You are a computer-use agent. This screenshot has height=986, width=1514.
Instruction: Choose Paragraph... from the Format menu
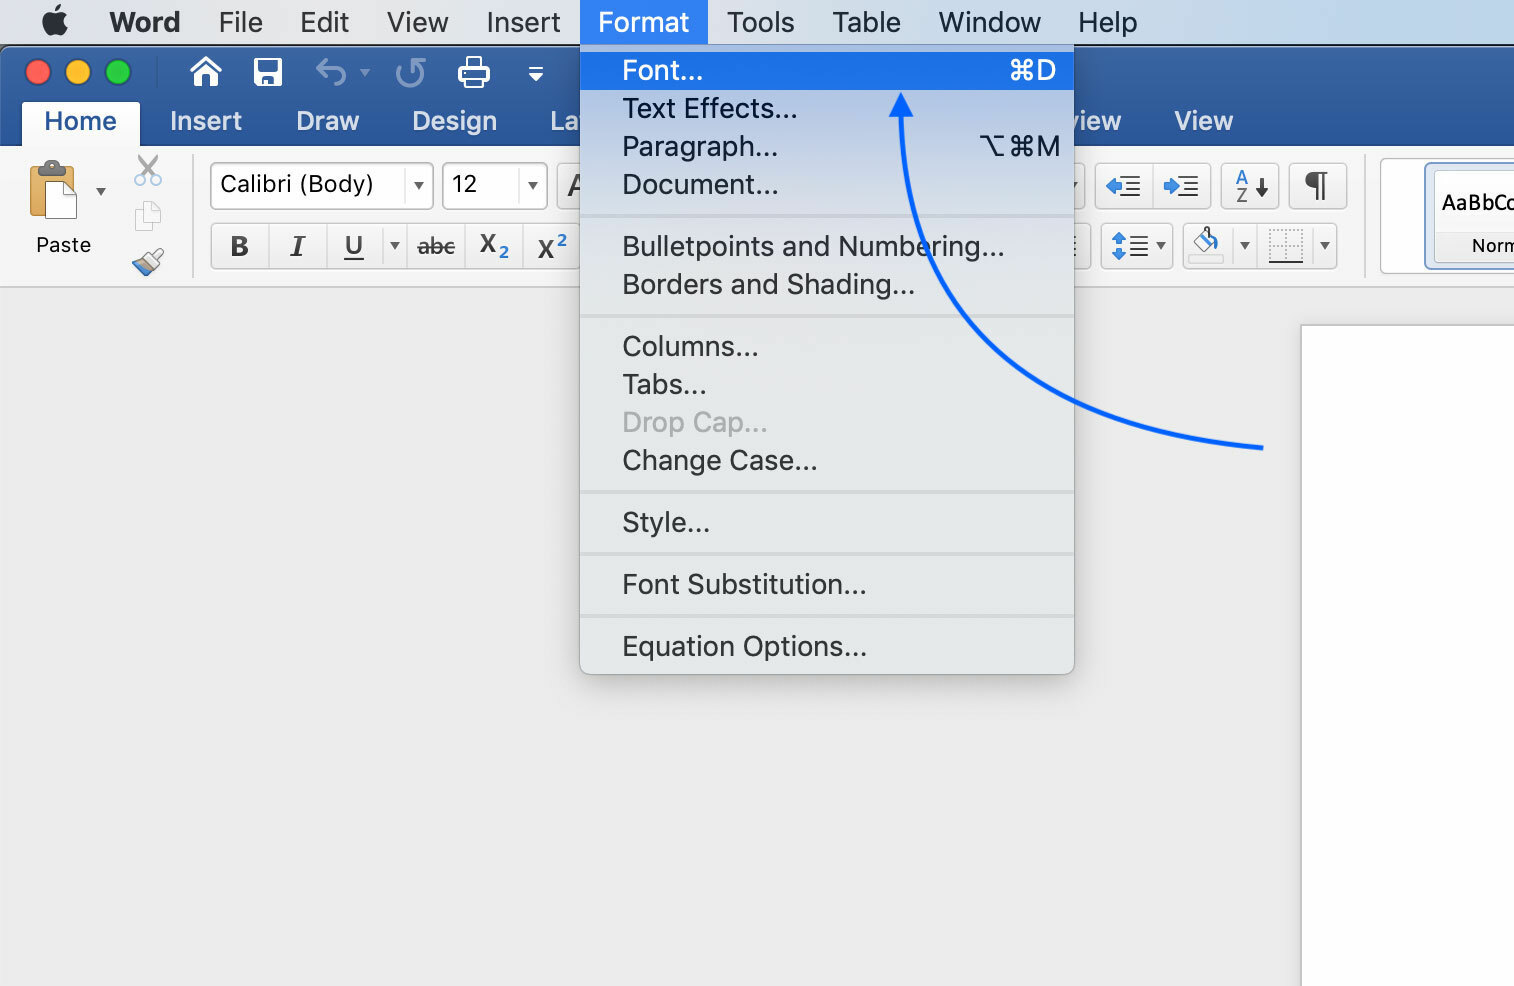pyautogui.click(x=827, y=146)
